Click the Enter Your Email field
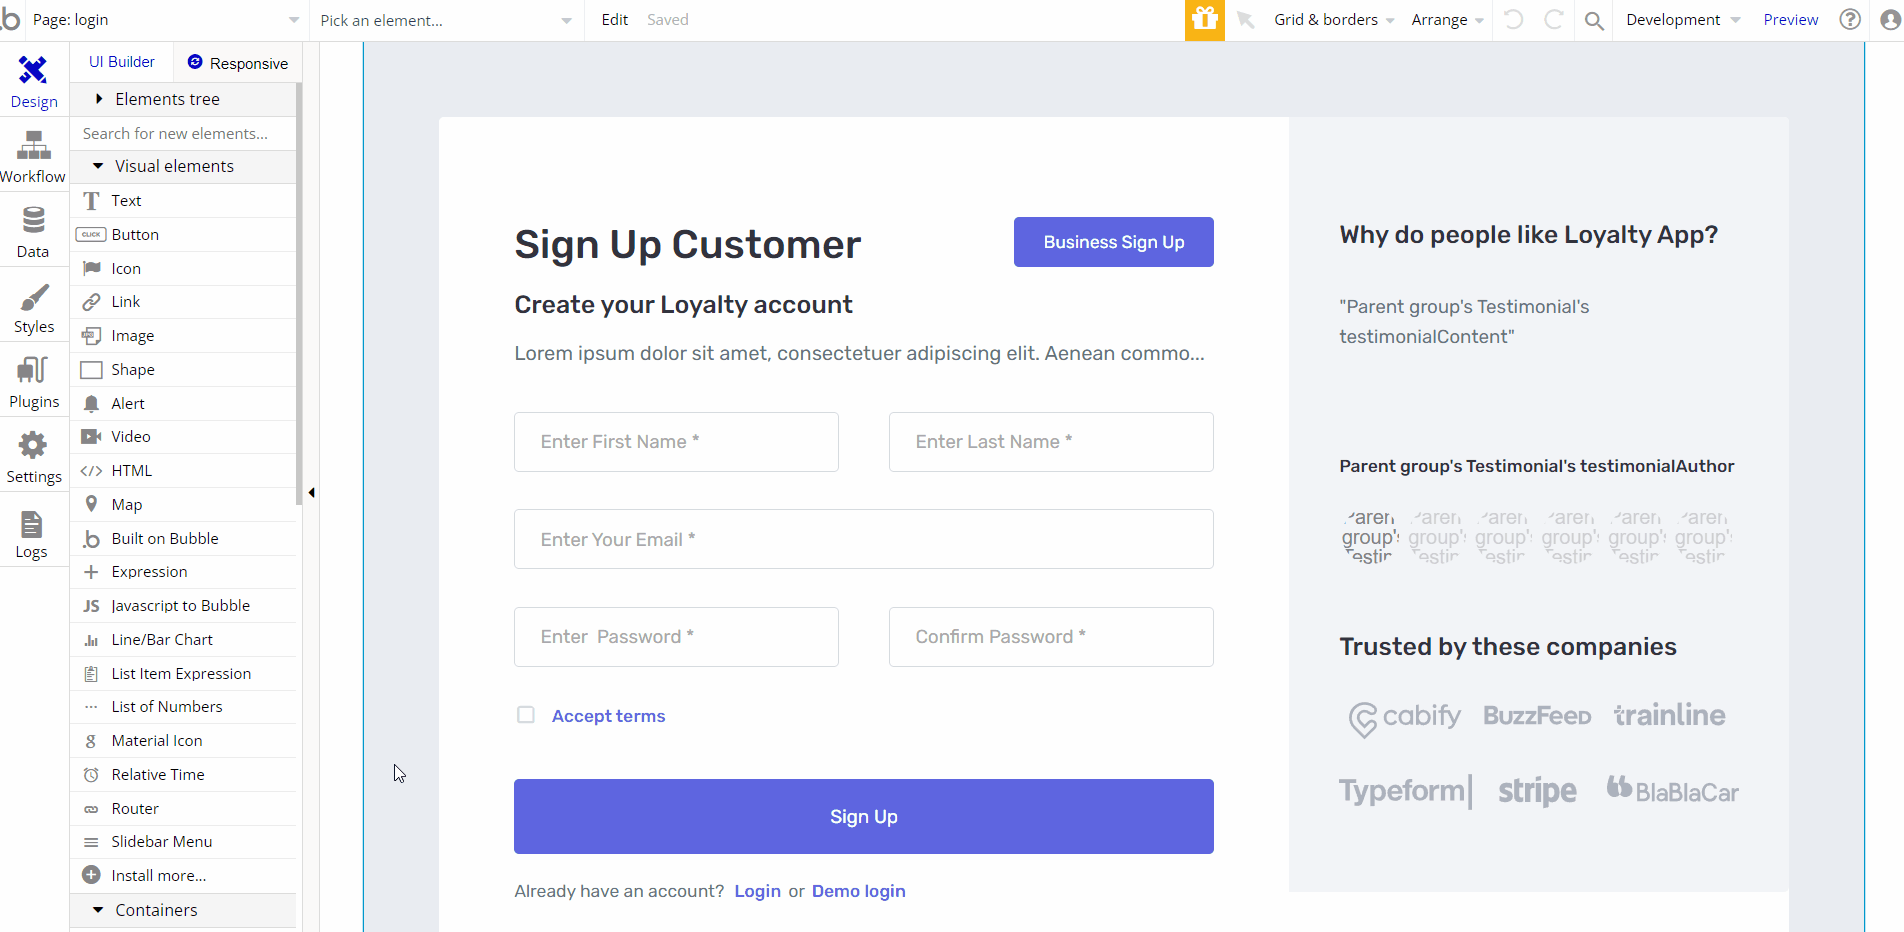The height and width of the screenshot is (932, 1904). click(x=864, y=539)
